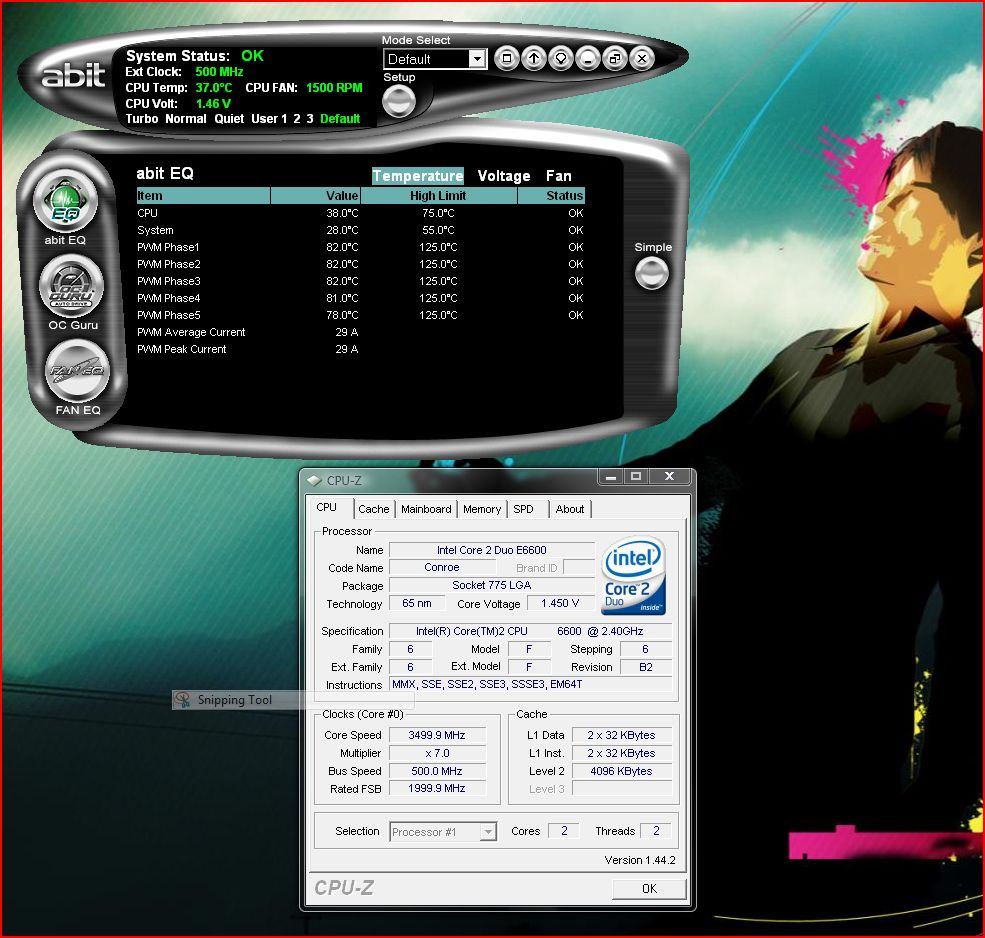Image resolution: width=985 pixels, height=938 pixels.
Task: Click the Core Speed value 3499.9 MHz
Action: click(x=437, y=735)
